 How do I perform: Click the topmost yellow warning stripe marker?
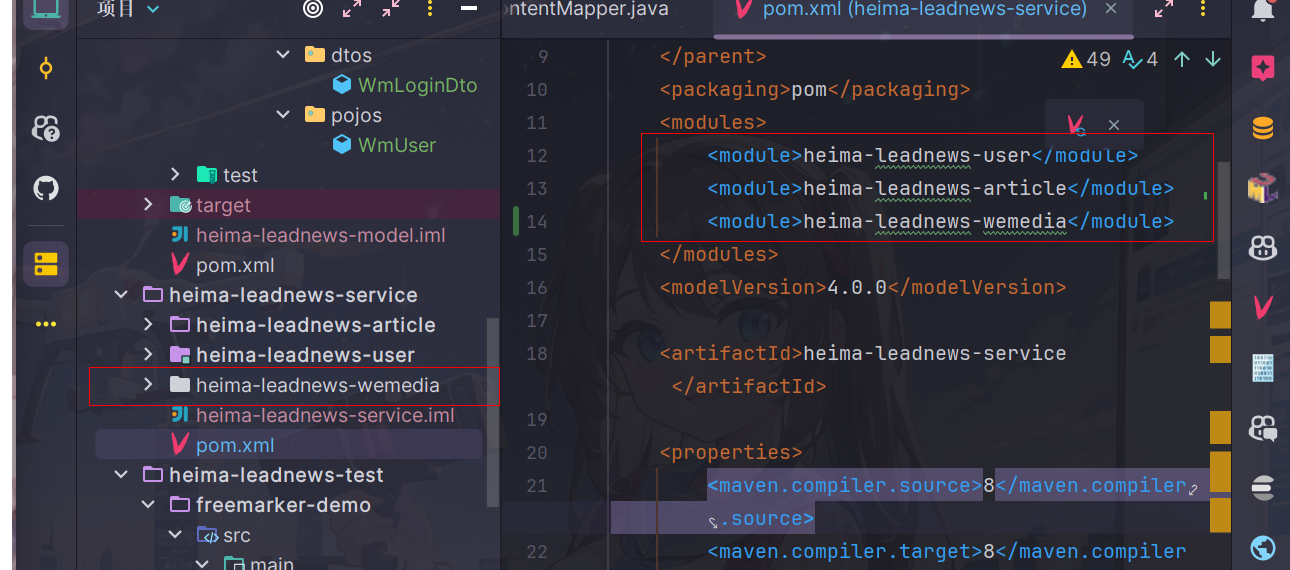[x=1220, y=316]
